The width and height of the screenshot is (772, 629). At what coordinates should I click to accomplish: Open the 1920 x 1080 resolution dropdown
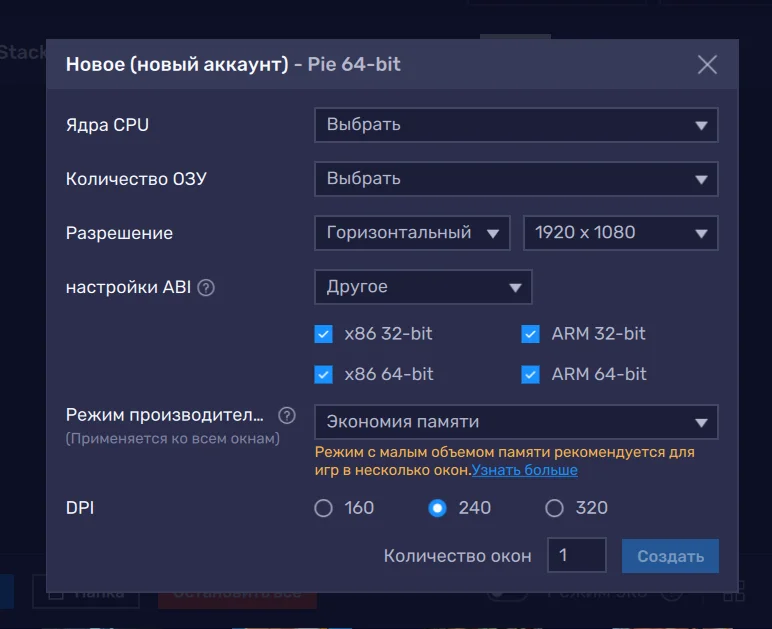click(620, 233)
